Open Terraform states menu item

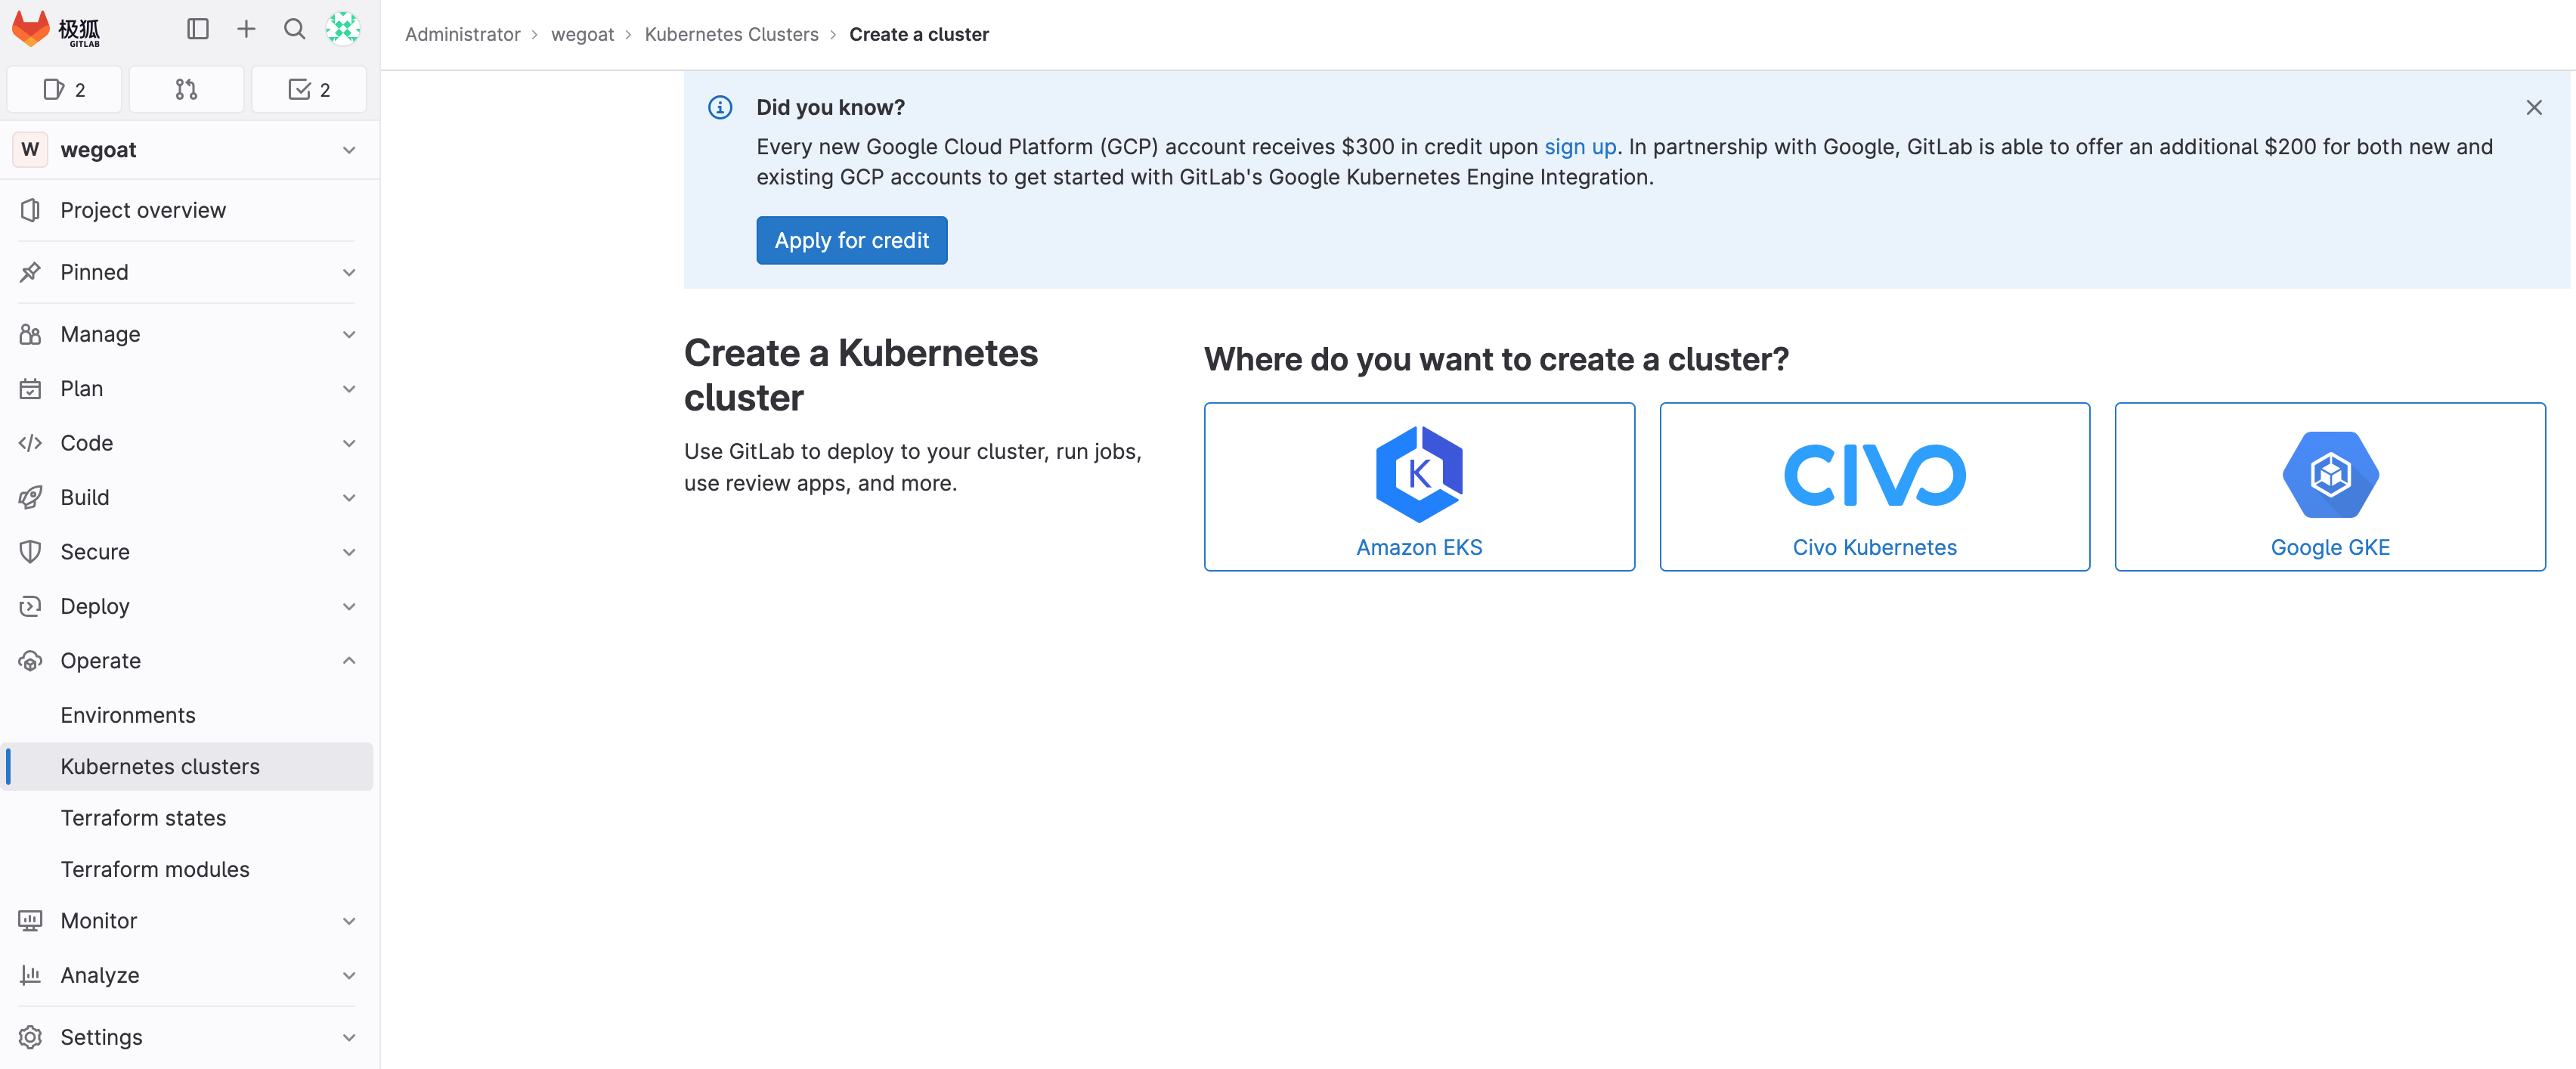(143, 818)
